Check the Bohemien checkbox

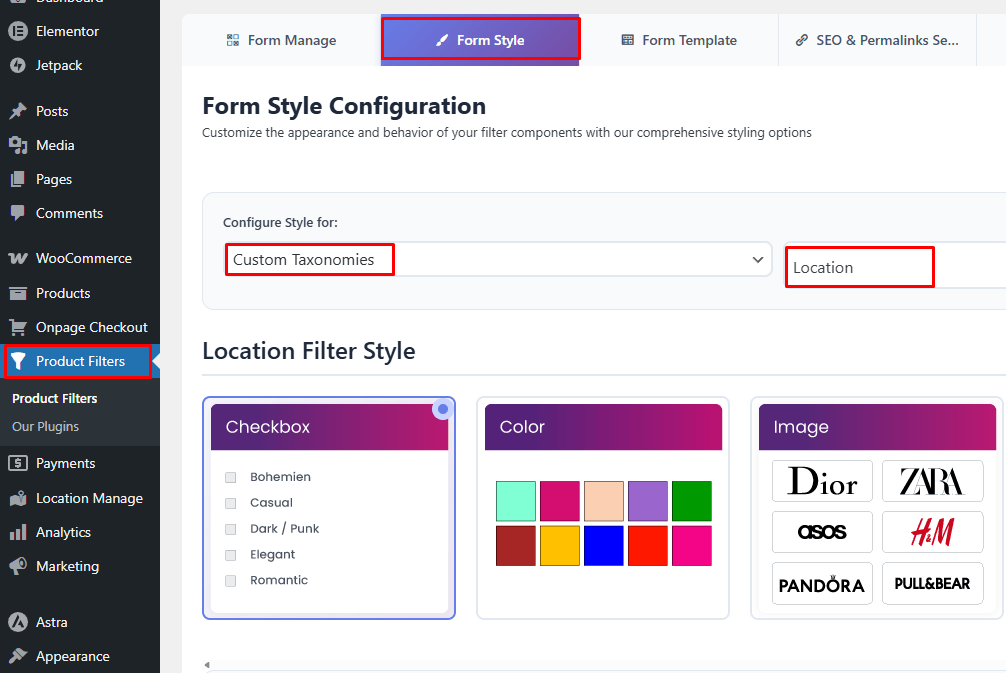click(230, 477)
